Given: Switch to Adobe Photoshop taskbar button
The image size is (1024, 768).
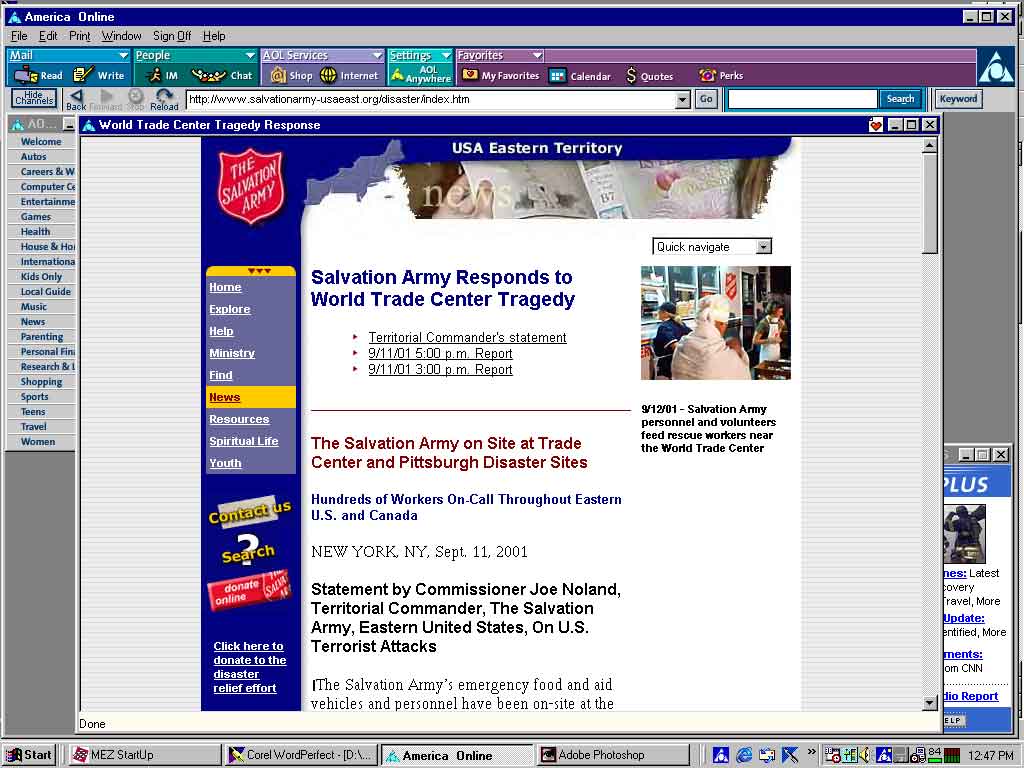Looking at the screenshot, I should tap(613, 755).
